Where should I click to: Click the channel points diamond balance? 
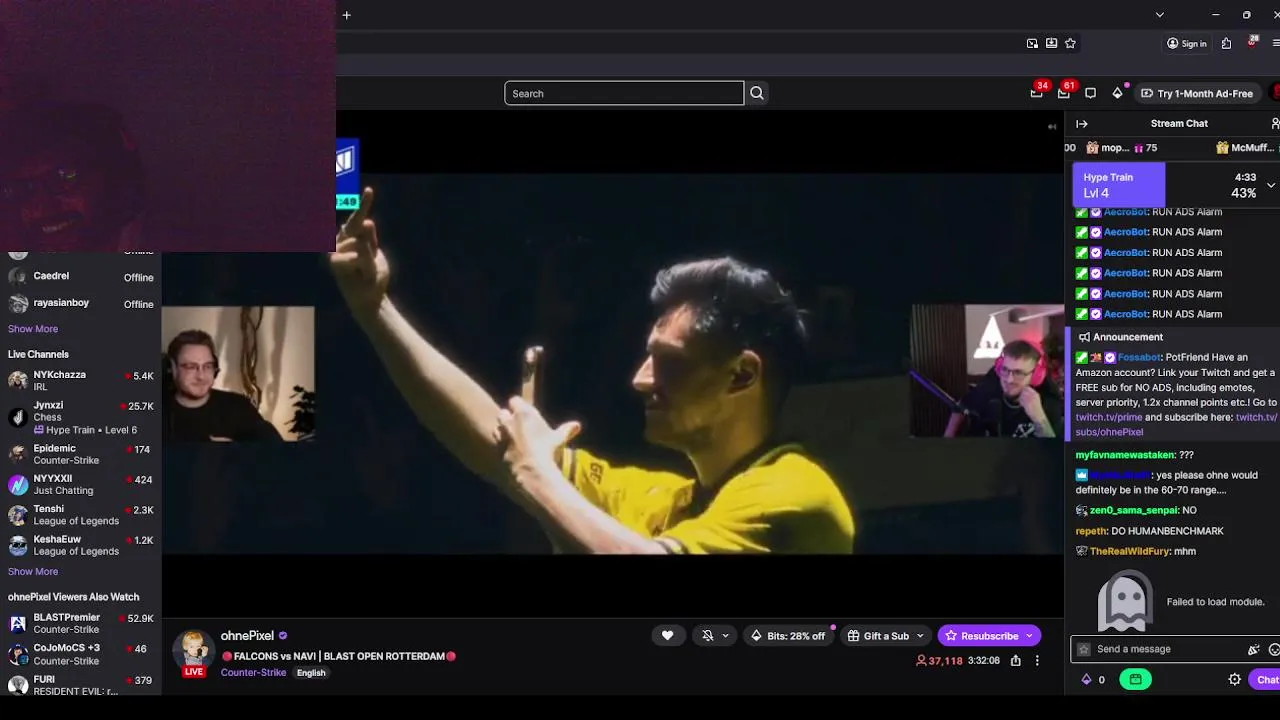coord(1093,680)
